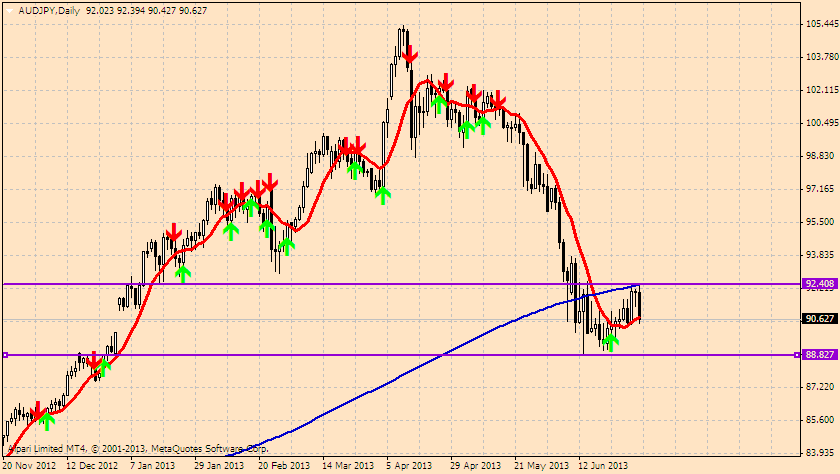Select the green up arrow just above the 92.408 line
The image size is (840, 474).
click(x=183, y=274)
